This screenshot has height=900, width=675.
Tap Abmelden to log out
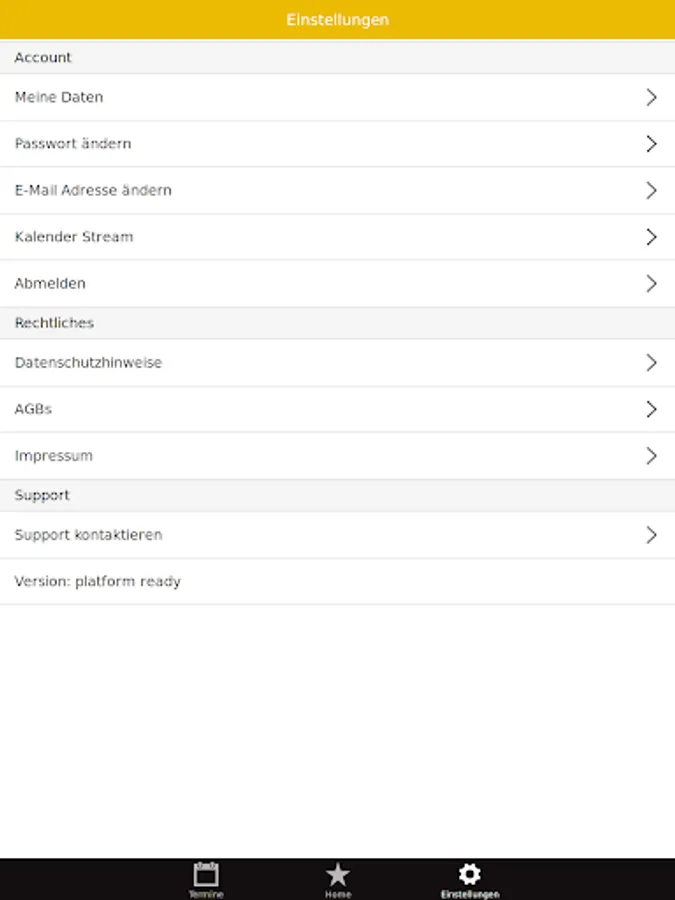click(x=50, y=283)
